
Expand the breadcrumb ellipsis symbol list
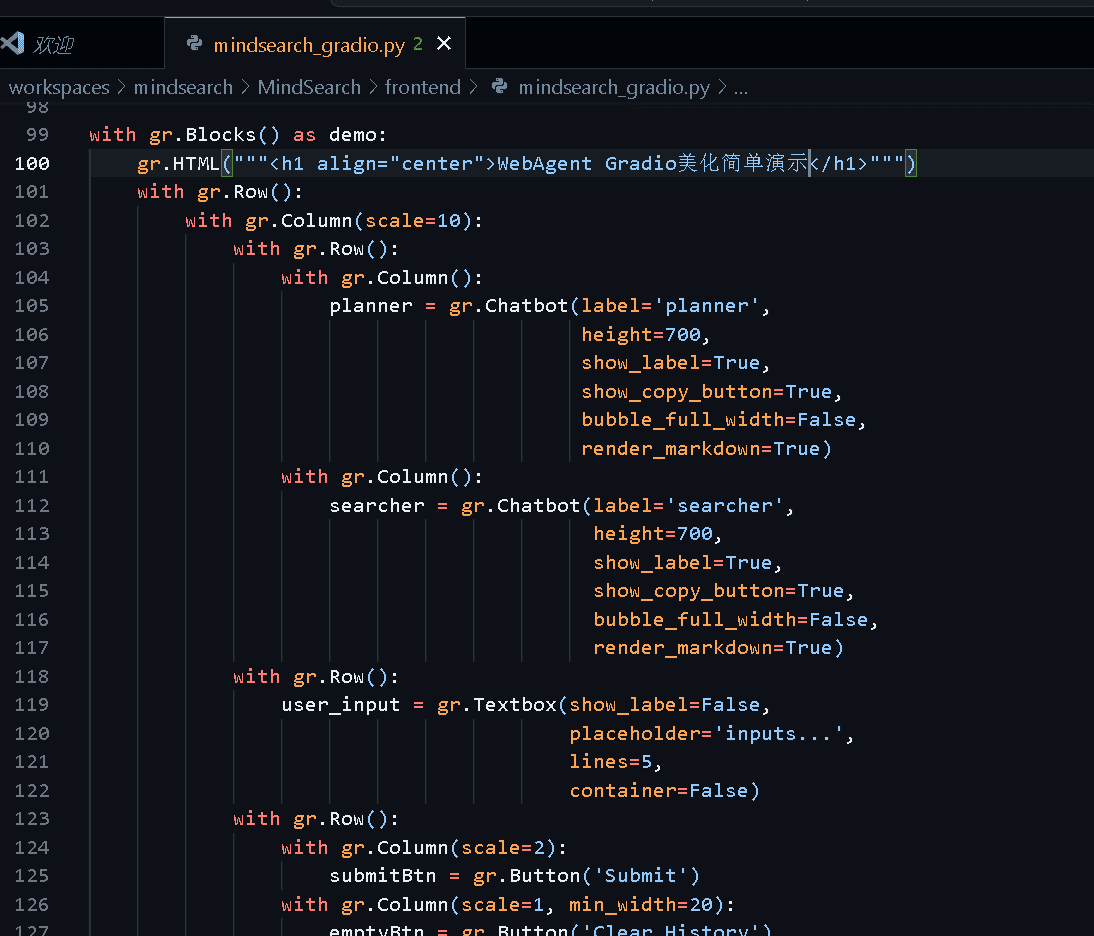click(x=741, y=87)
